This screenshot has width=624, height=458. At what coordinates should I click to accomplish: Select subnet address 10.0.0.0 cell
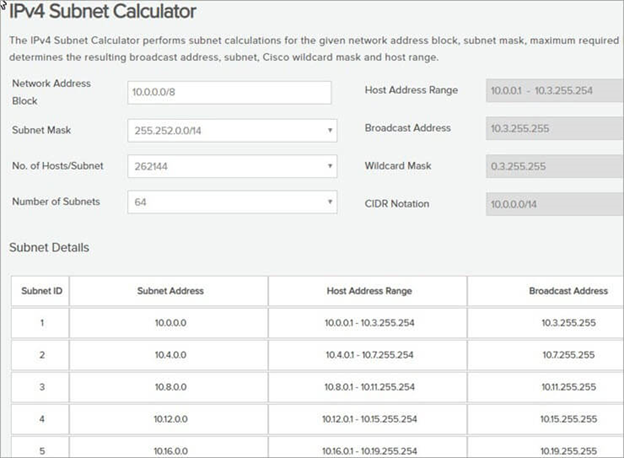point(169,325)
